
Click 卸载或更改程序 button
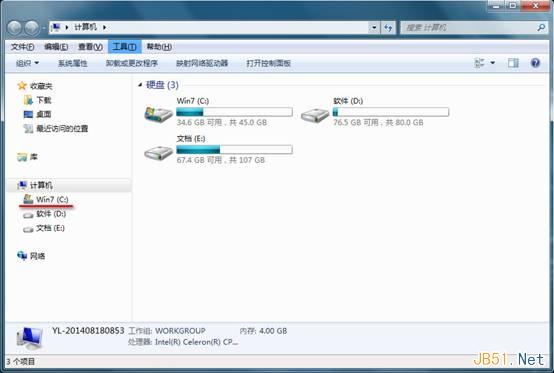tap(132, 63)
